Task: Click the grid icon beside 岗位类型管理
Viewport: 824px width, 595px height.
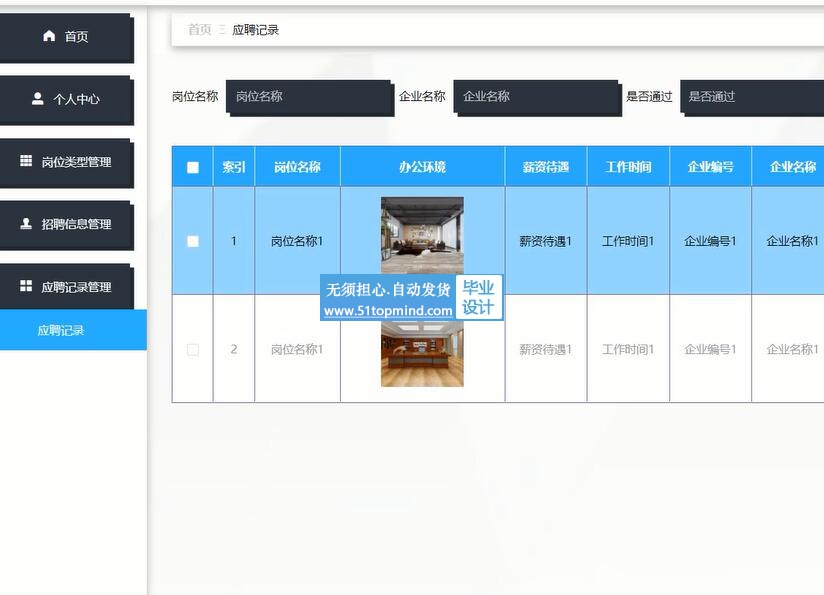Action: [26, 161]
